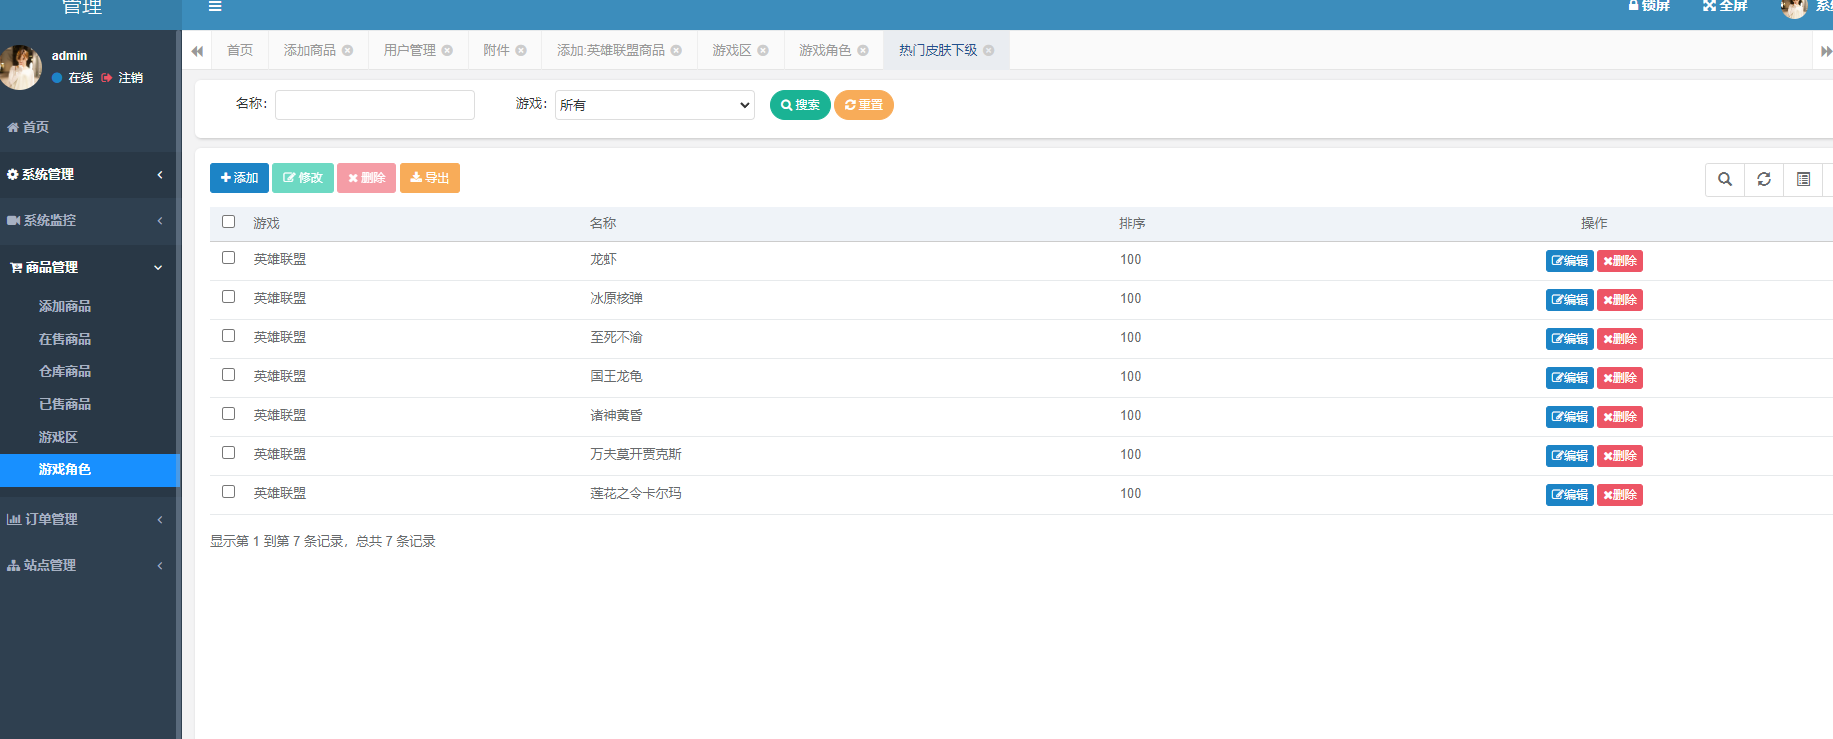Click the table refresh icon
The height and width of the screenshot is (739, 1833).
click(x=1764, y=179)
